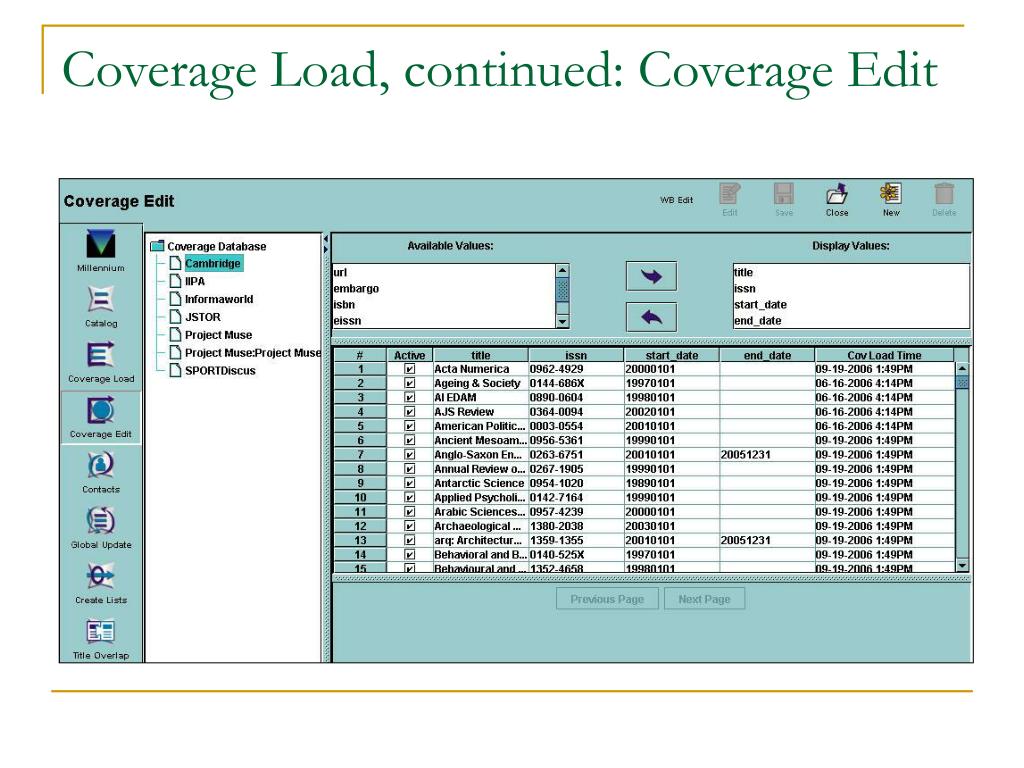Click the Annual Review o... title cell

[480, 469]
